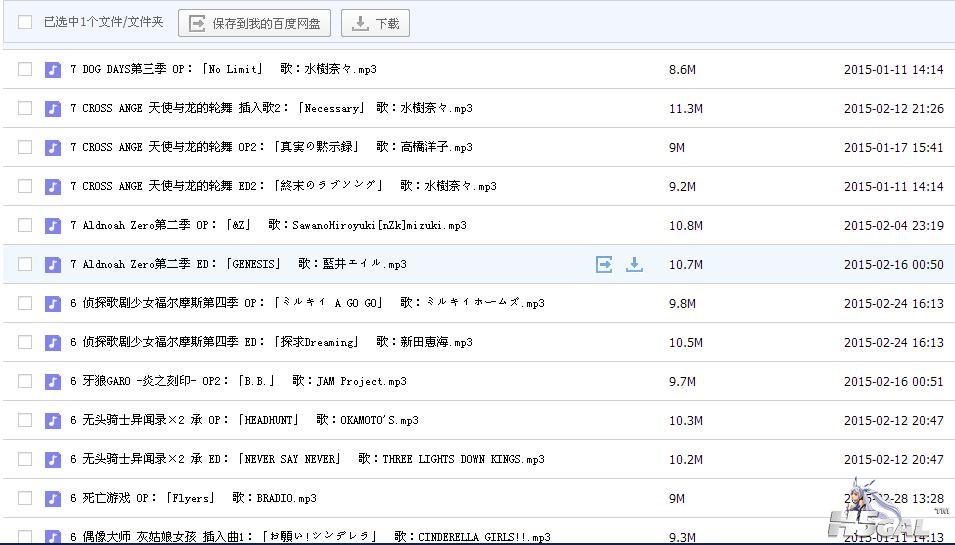Click music icon for HEADHUNT file

click(x=53, y=420)
